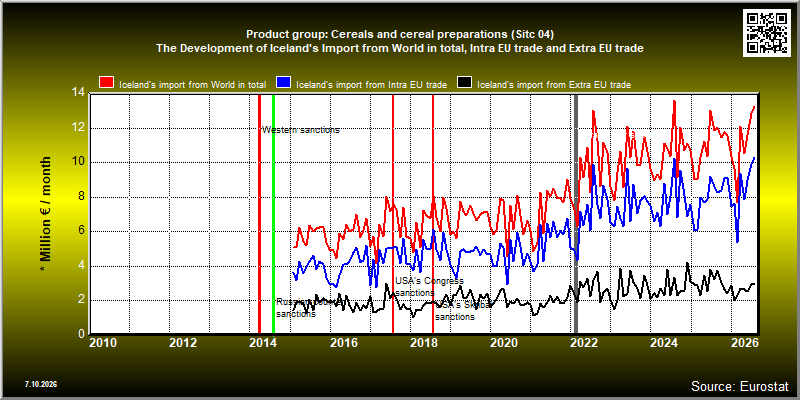Click the x-axis label 2014
This screenshot has width=800, height=400.
click(263, 342)
